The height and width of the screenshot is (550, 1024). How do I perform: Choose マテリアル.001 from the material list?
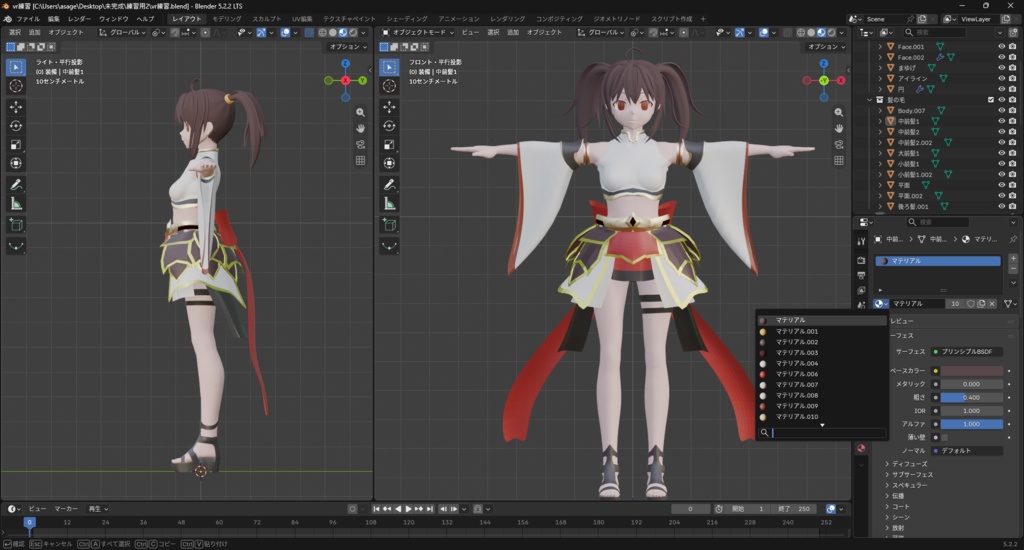[822, 331]
